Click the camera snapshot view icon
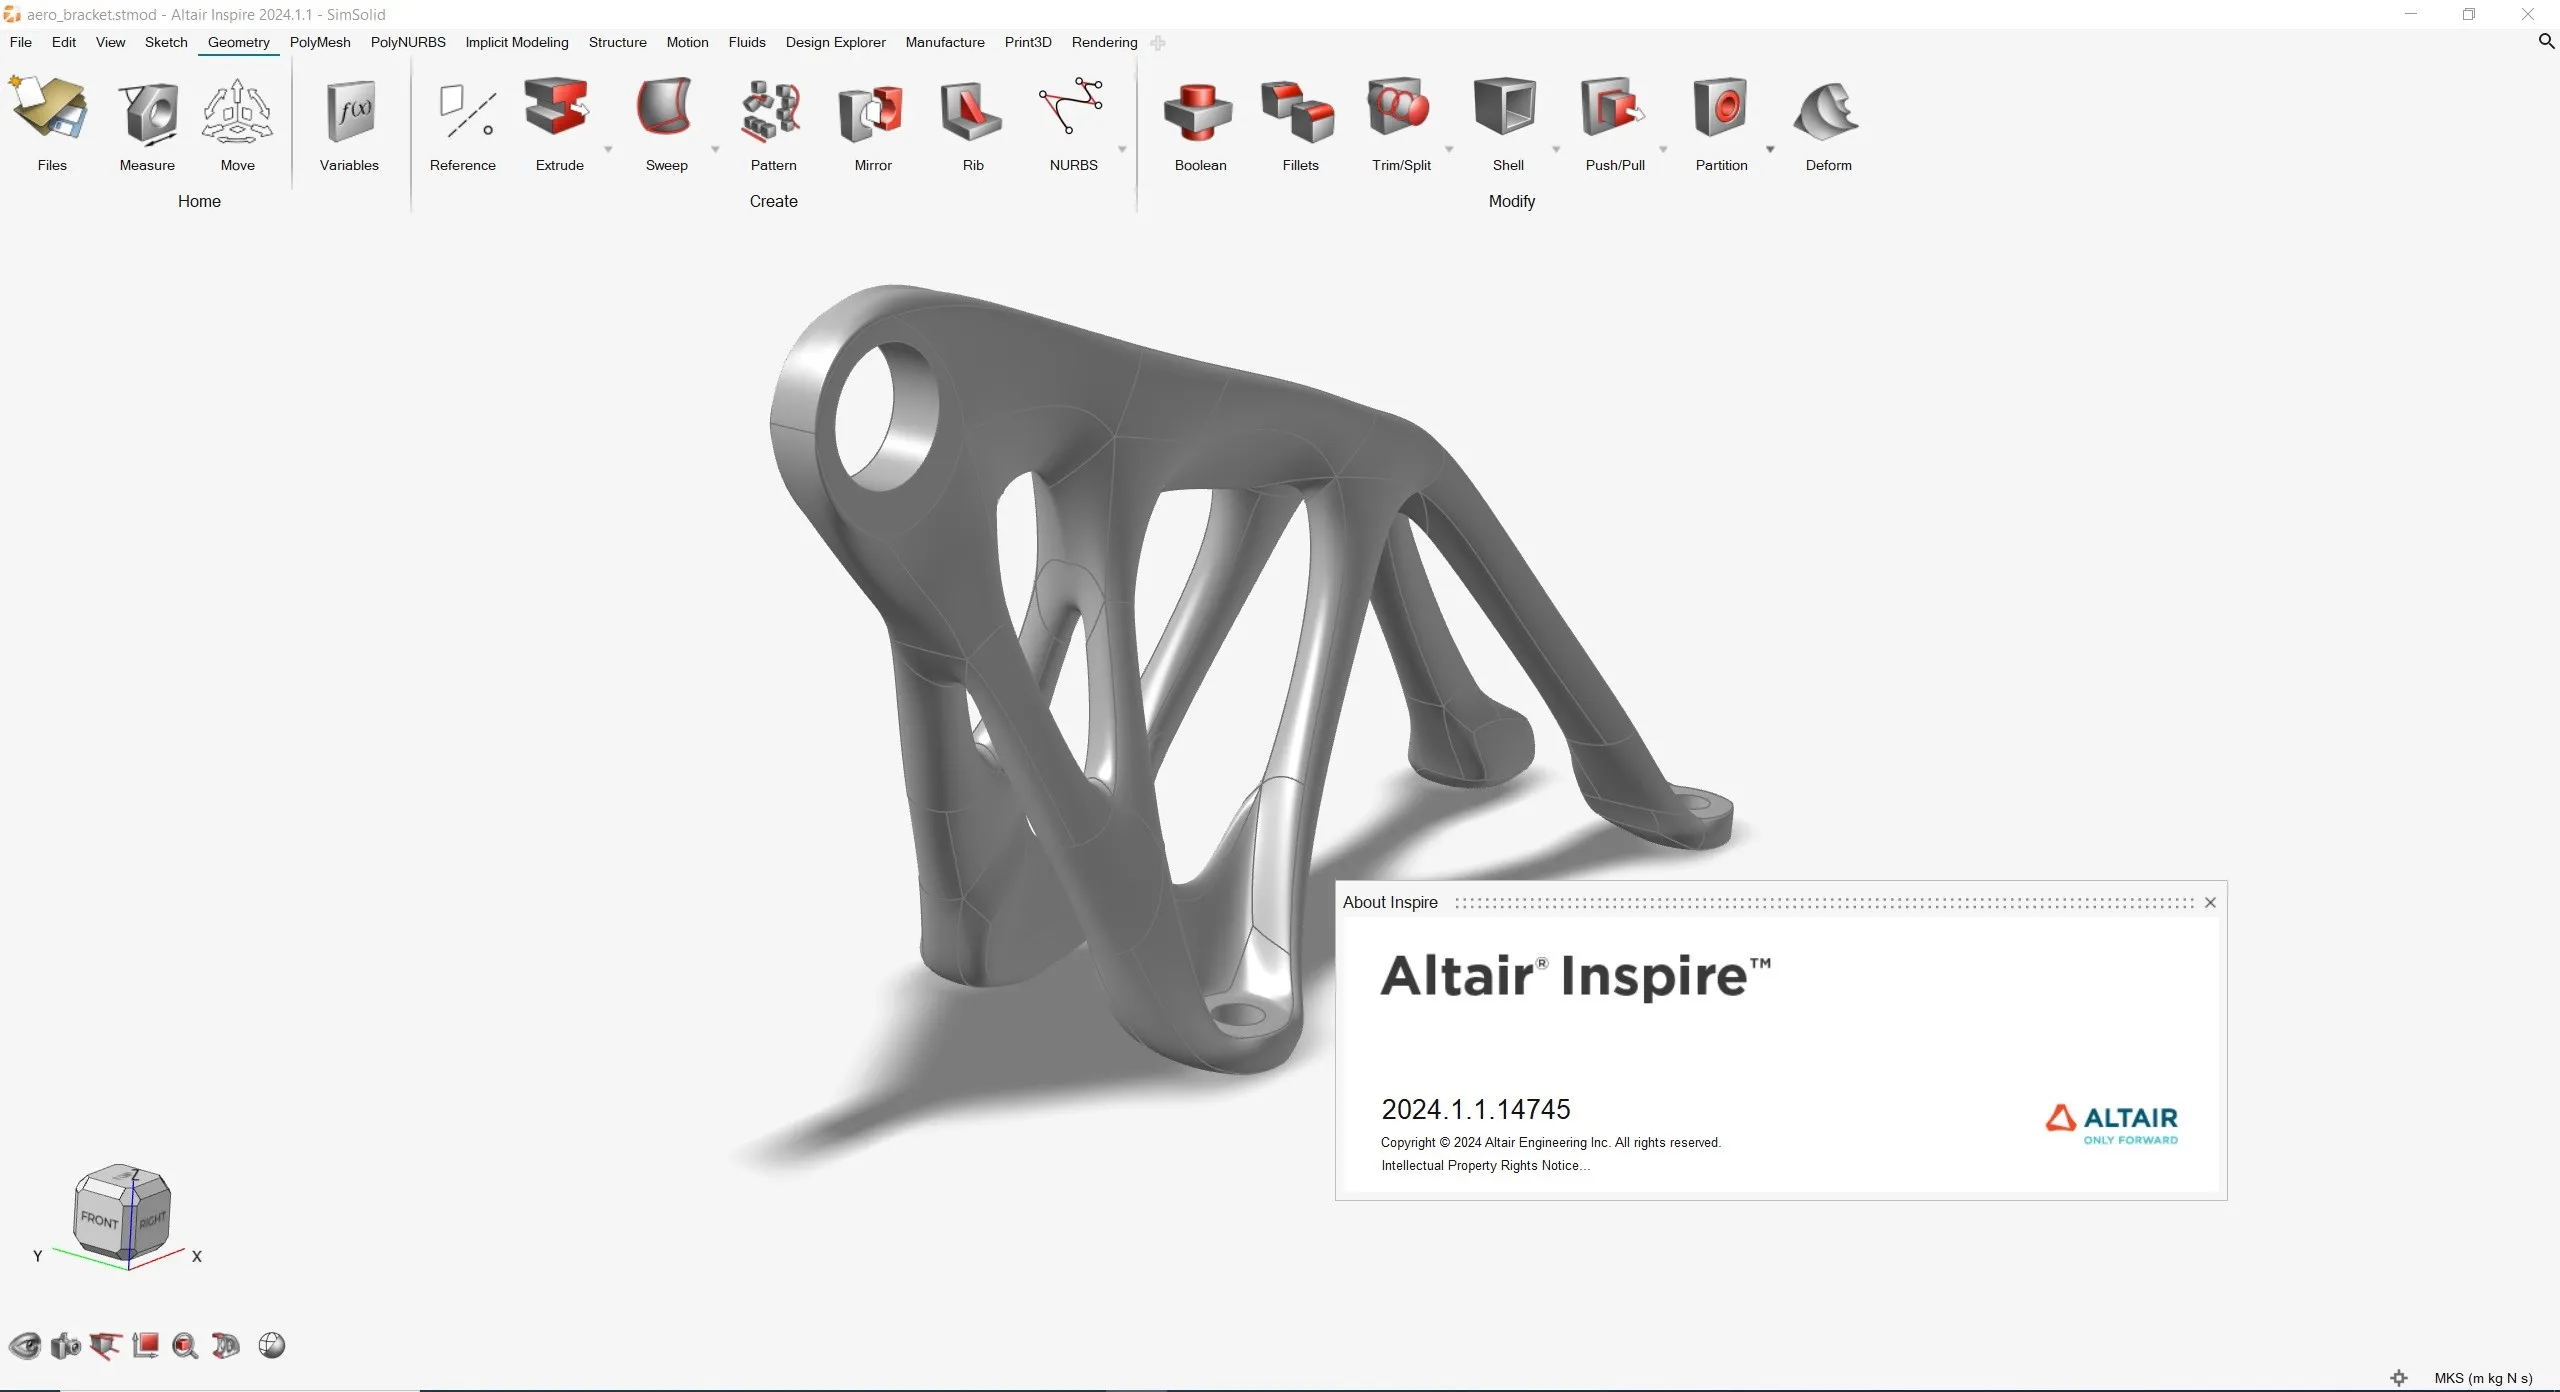2560x1392 pixels. point(65,1346)
